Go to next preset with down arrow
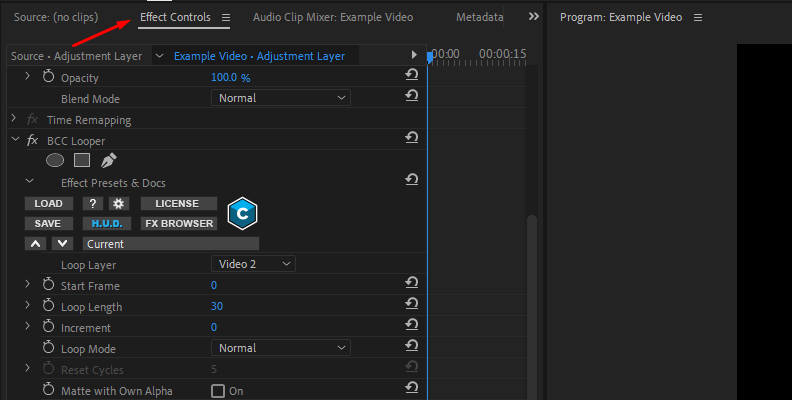This screenshot has height=400, width=792. [x=62, y=244]
